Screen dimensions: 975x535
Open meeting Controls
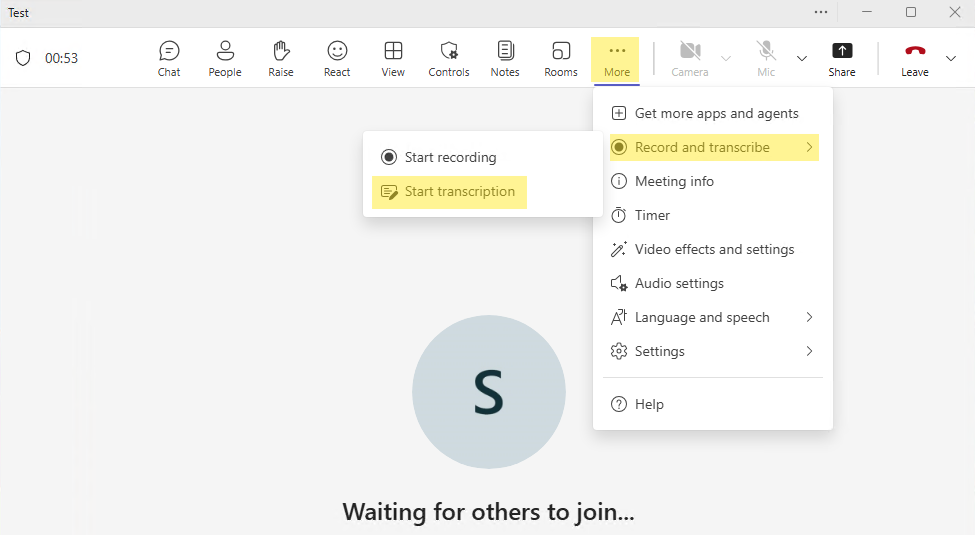click(x=449, y=58)
